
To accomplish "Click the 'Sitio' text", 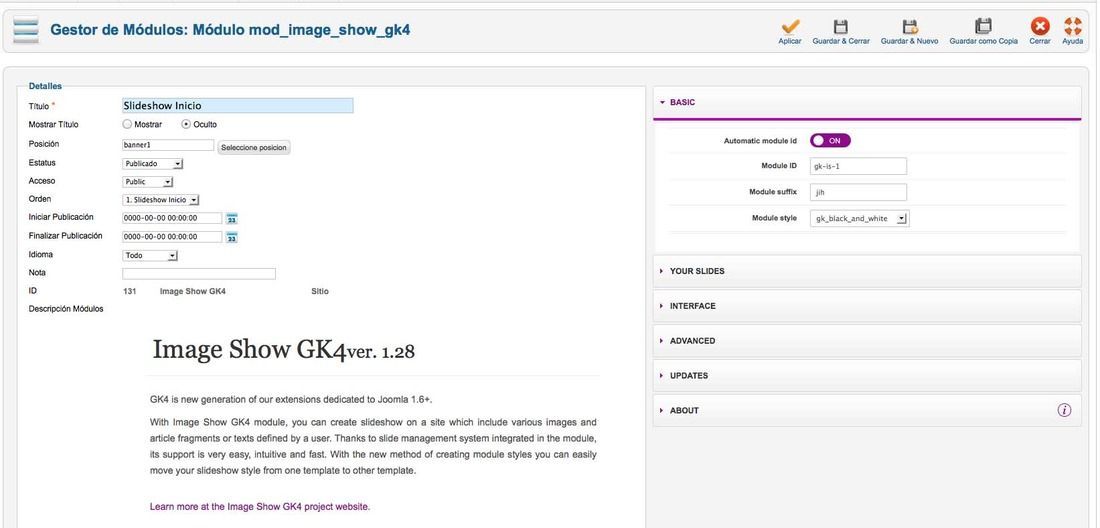I will point(320,291).
